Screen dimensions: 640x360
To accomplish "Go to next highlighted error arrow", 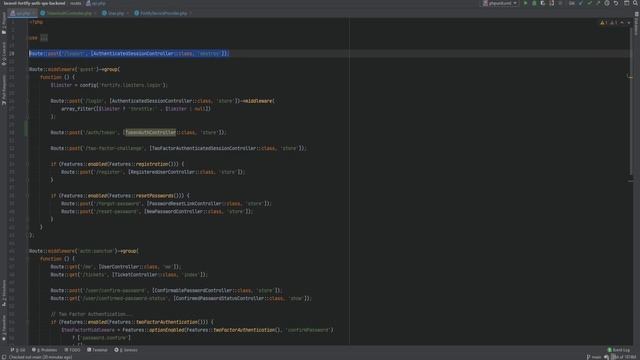I will pos(629,23).
